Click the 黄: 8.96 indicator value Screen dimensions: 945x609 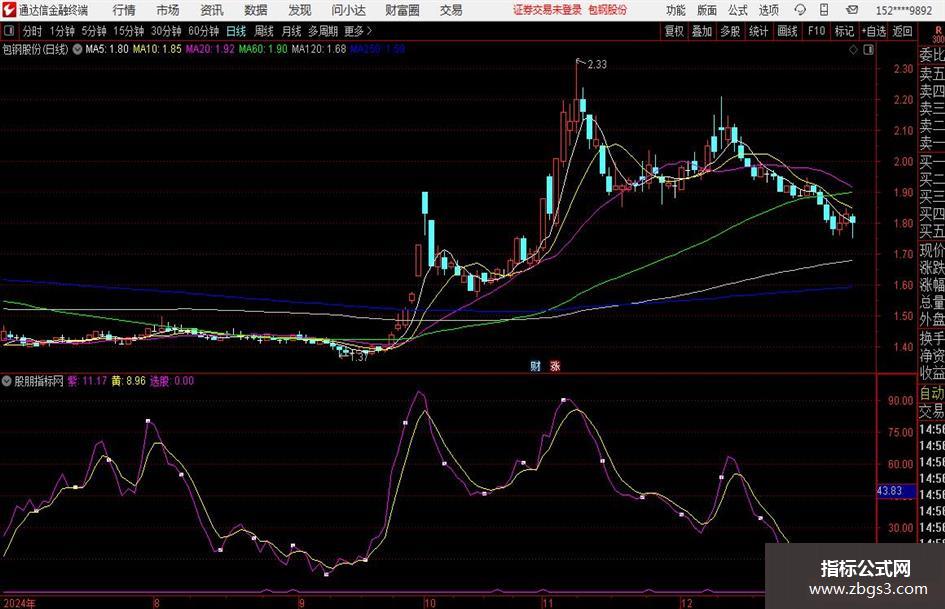point(128,381)
